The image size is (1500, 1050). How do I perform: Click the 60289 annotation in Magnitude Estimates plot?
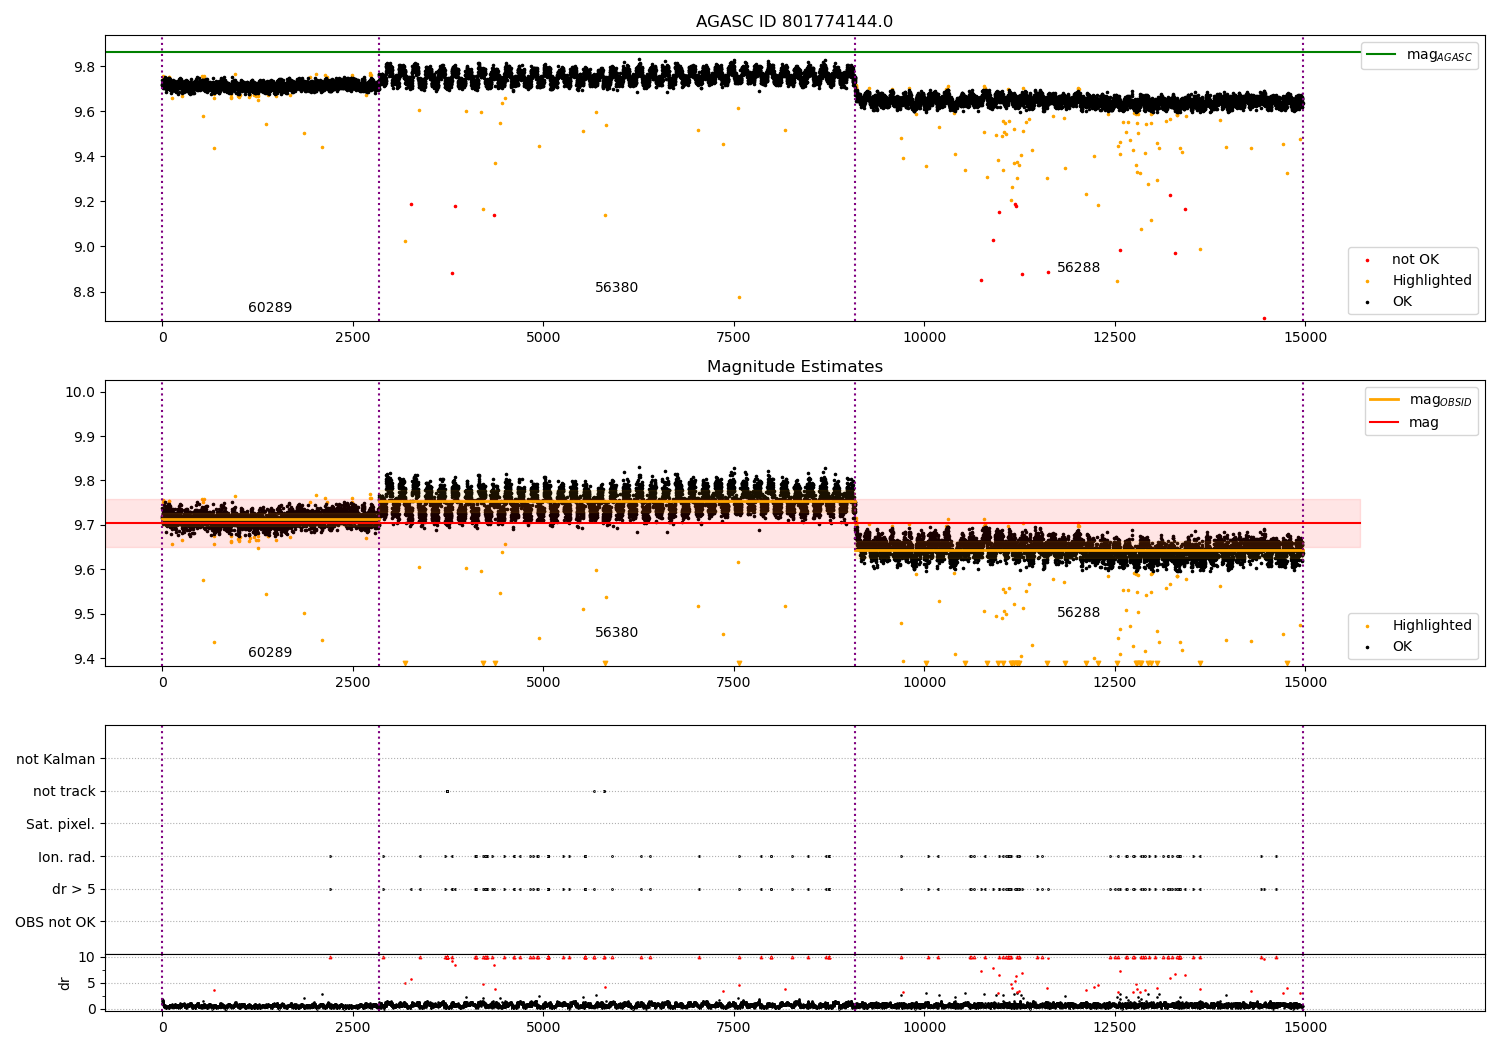(x=270, y=653)
